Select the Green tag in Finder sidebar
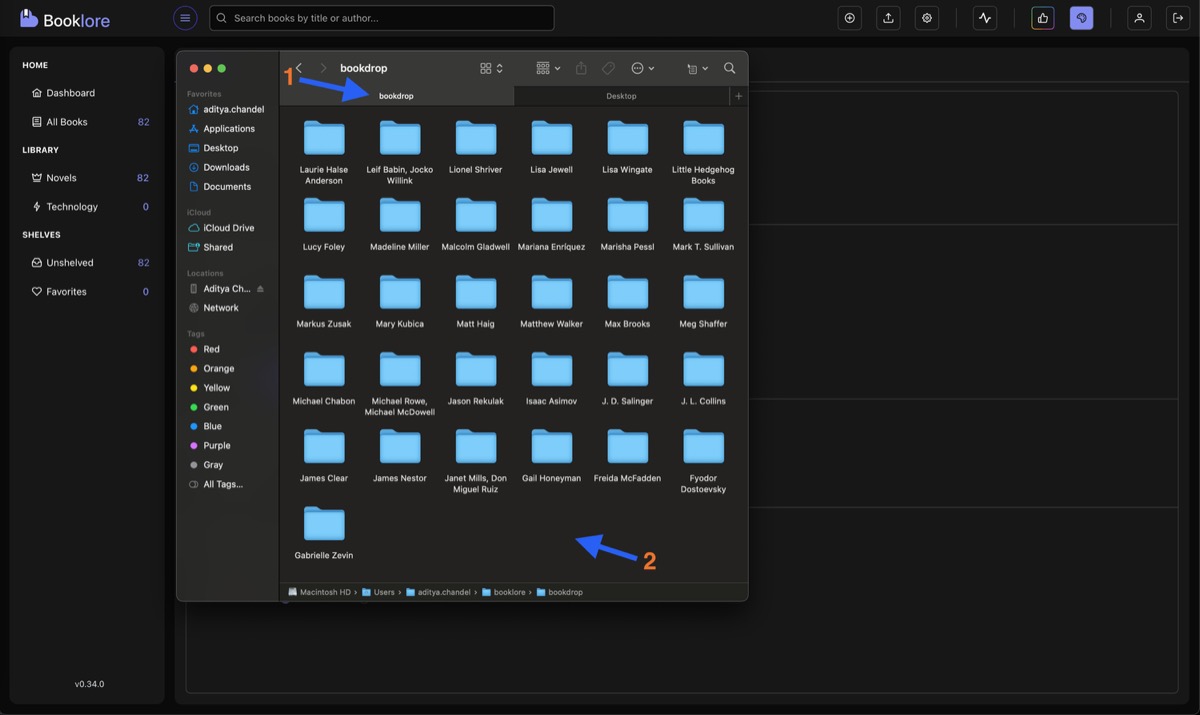This screenshot has height=715, width=1200. click(212, 407)
